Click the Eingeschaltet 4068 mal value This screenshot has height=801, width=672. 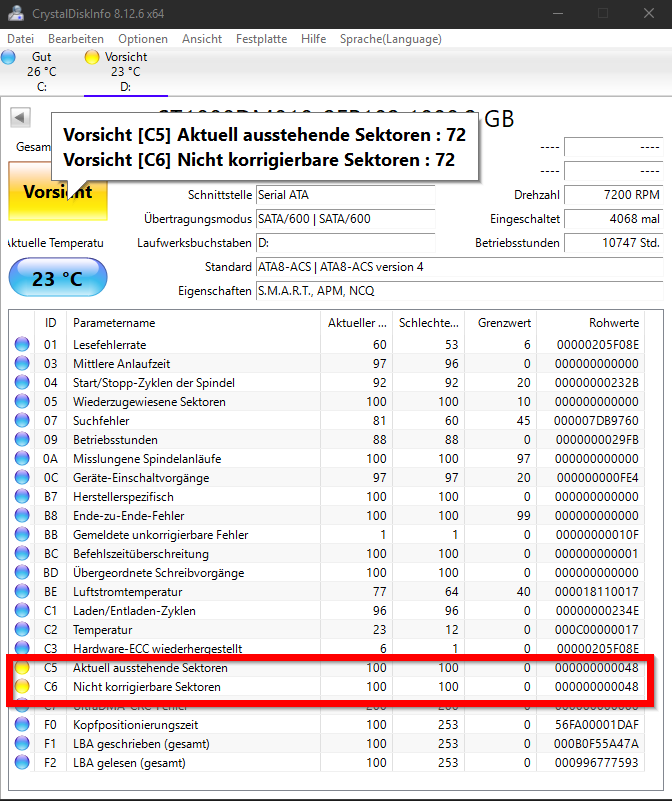point(614,219)
